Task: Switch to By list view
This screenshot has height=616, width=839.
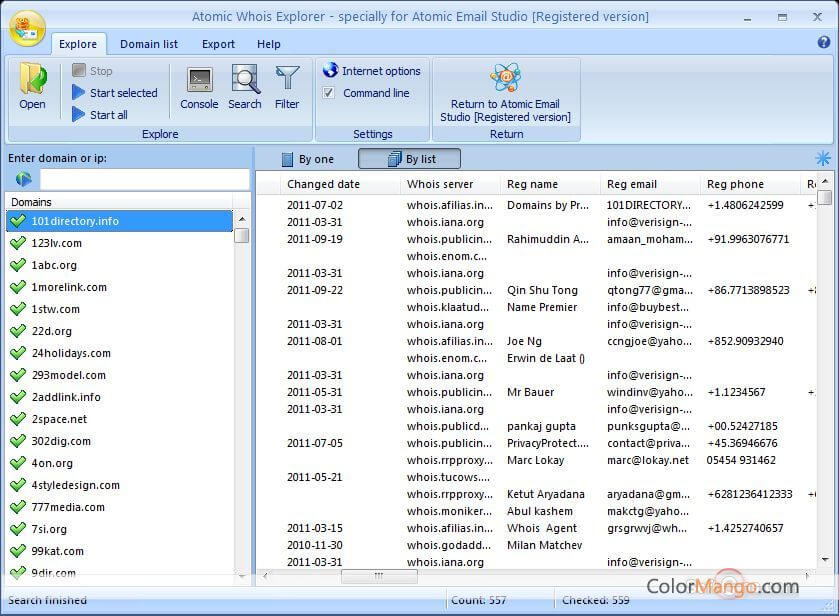Action: pyautogui.click(x=409, y=159)
